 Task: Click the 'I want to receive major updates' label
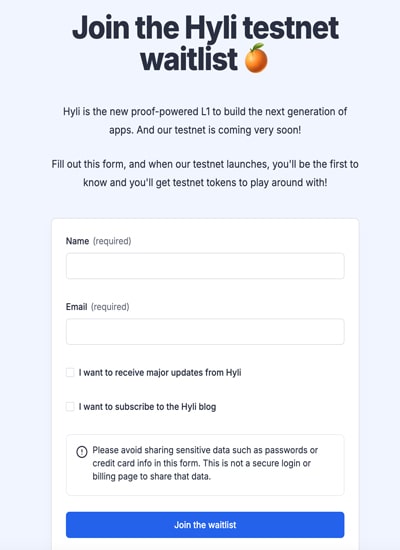pyautogui.click(x=160, y=373)
